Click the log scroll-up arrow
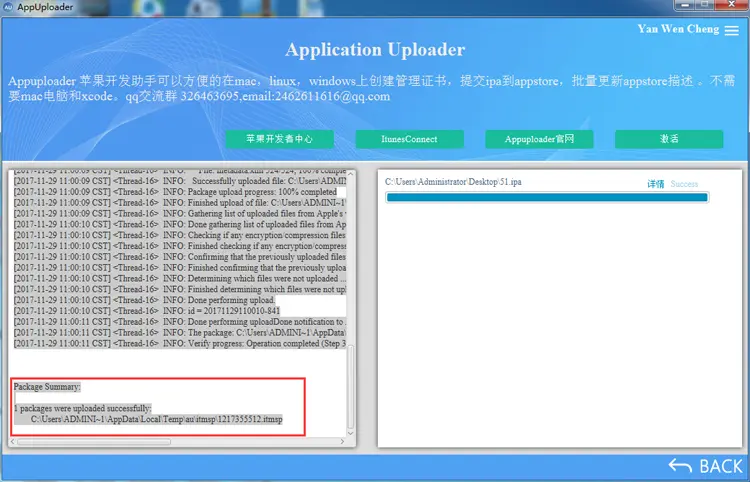Viewport: 750px width, 482px height. [351, 173]
